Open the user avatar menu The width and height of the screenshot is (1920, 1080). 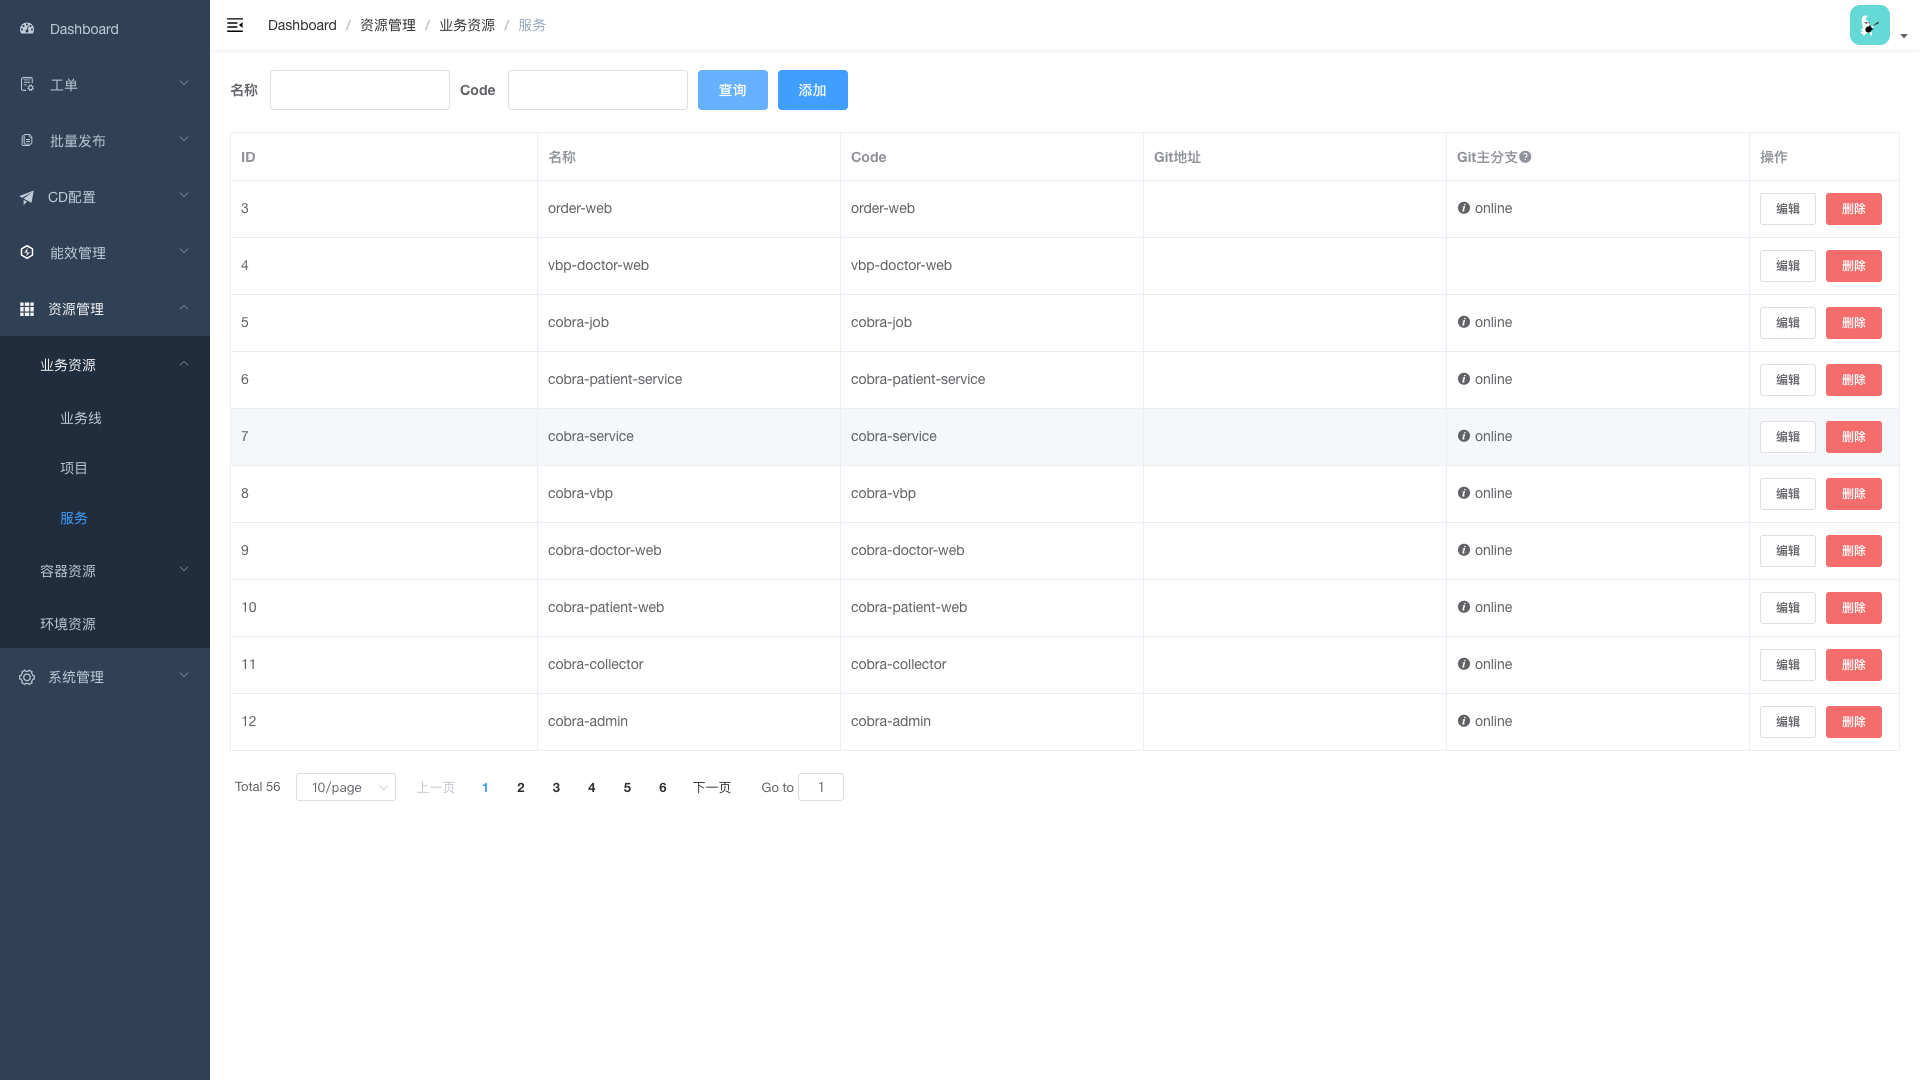tap(1870, 26)
